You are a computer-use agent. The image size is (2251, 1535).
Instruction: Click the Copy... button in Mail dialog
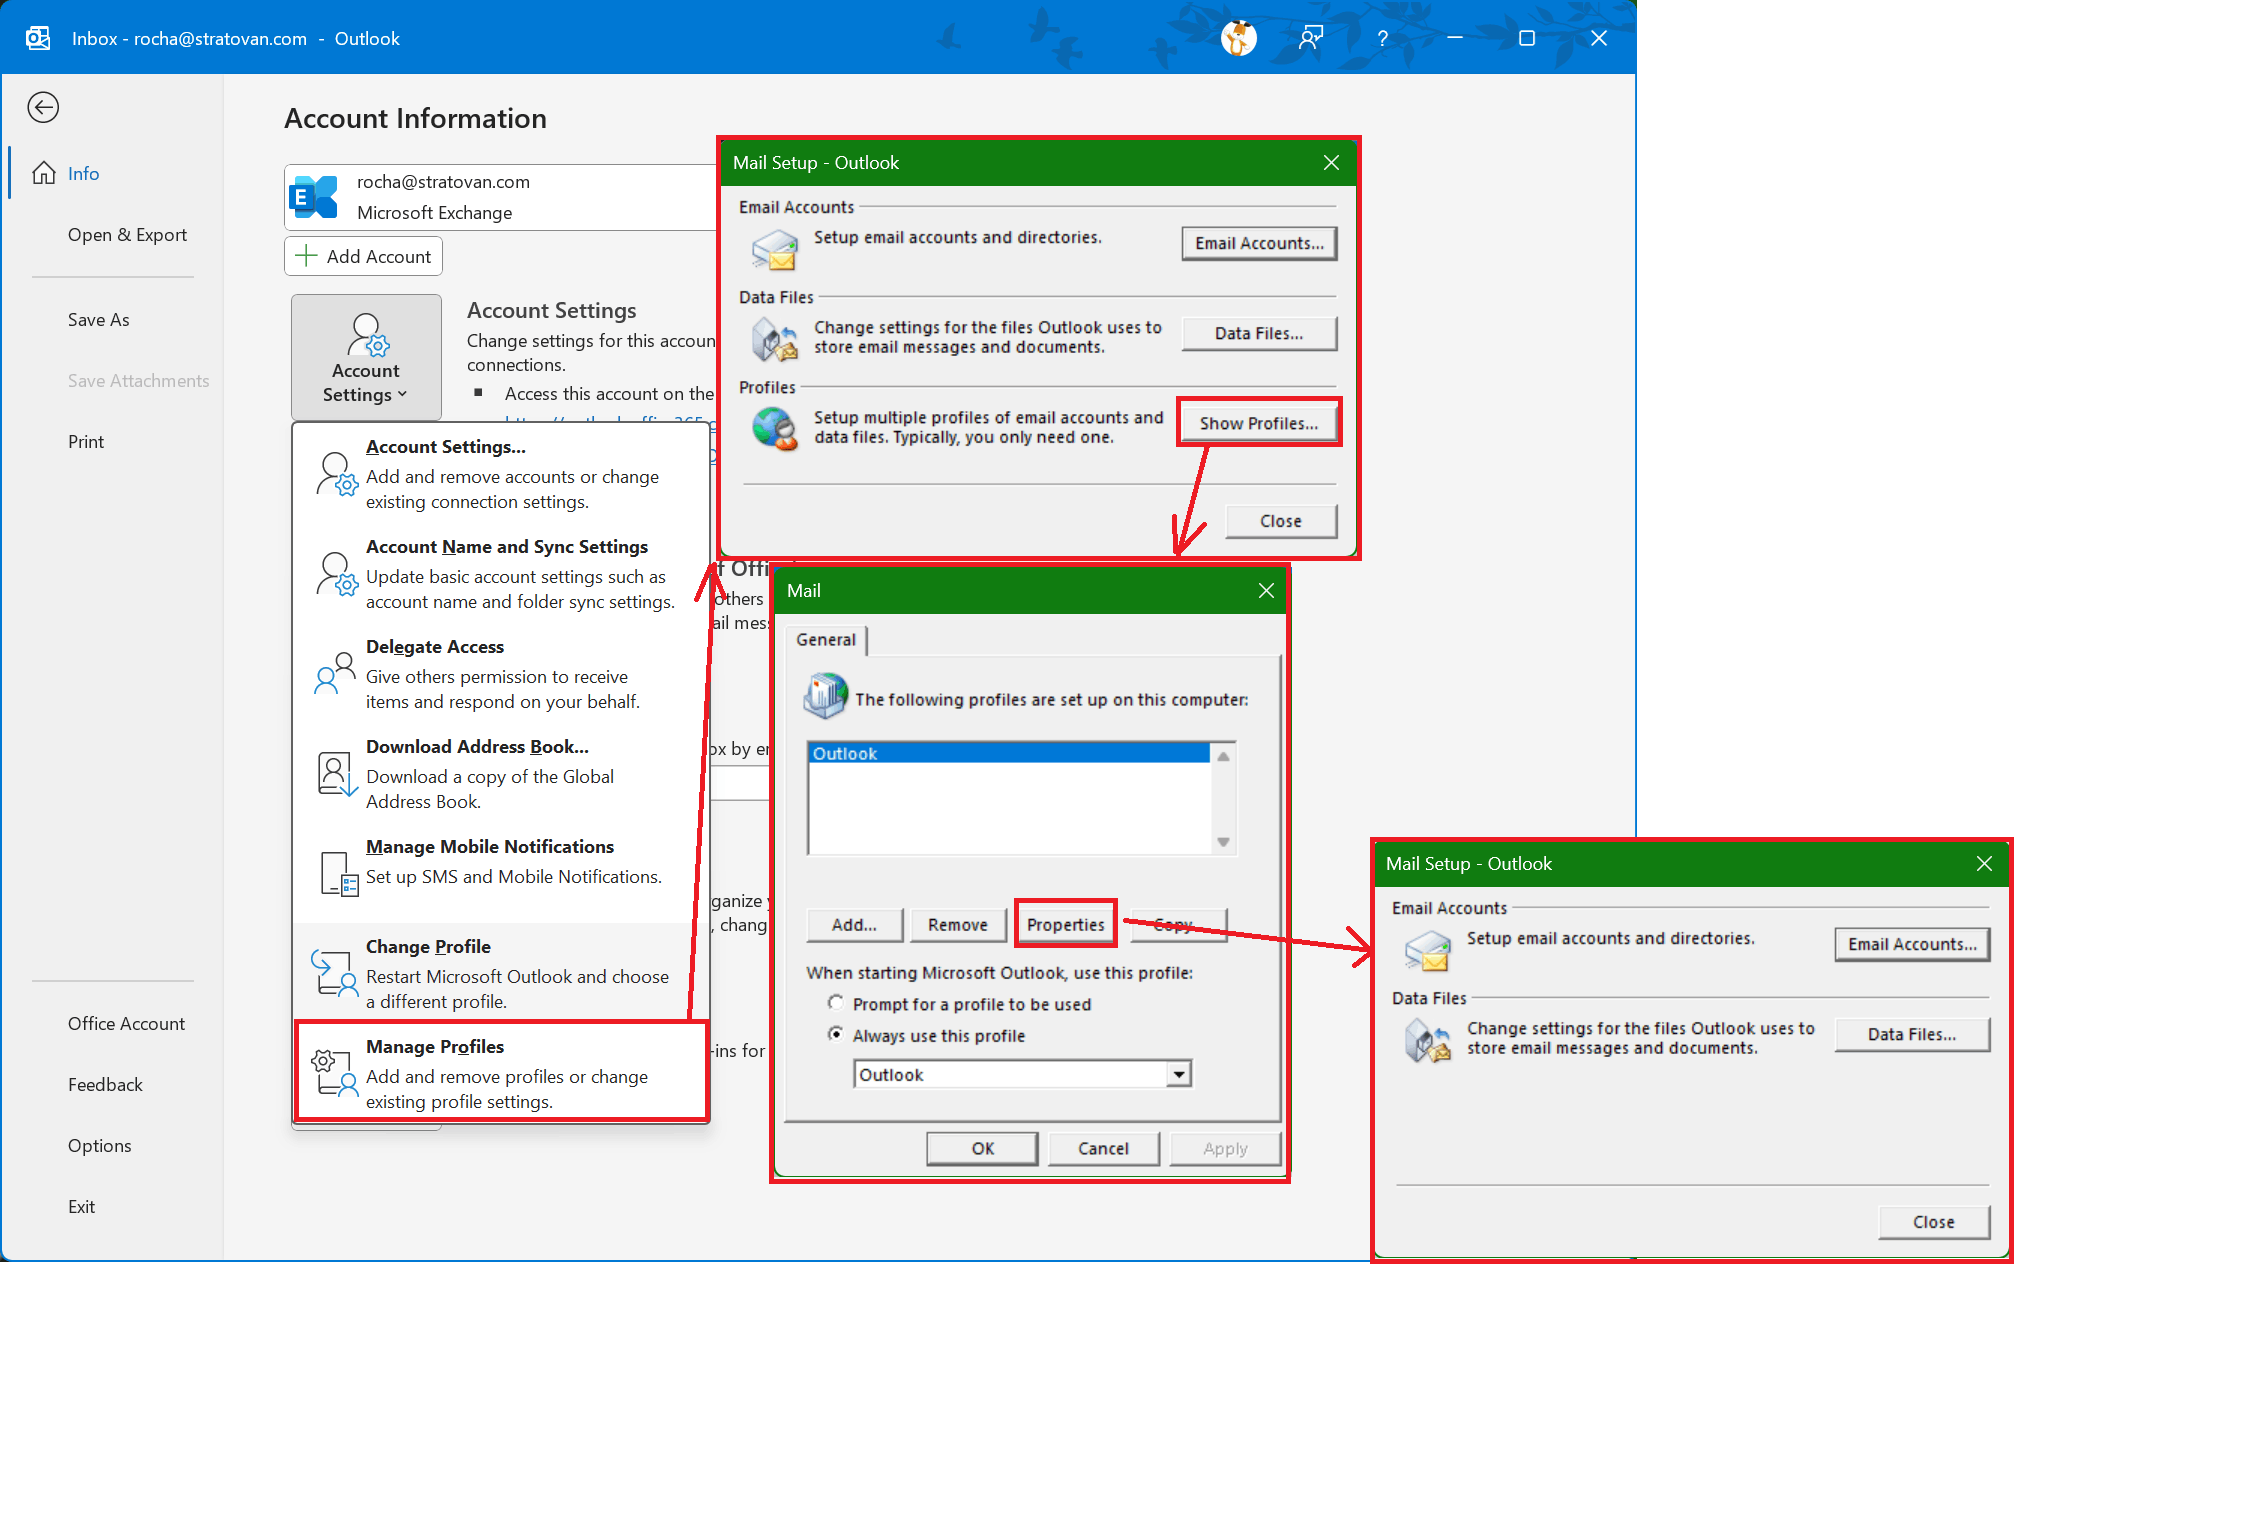point(1178,925)
